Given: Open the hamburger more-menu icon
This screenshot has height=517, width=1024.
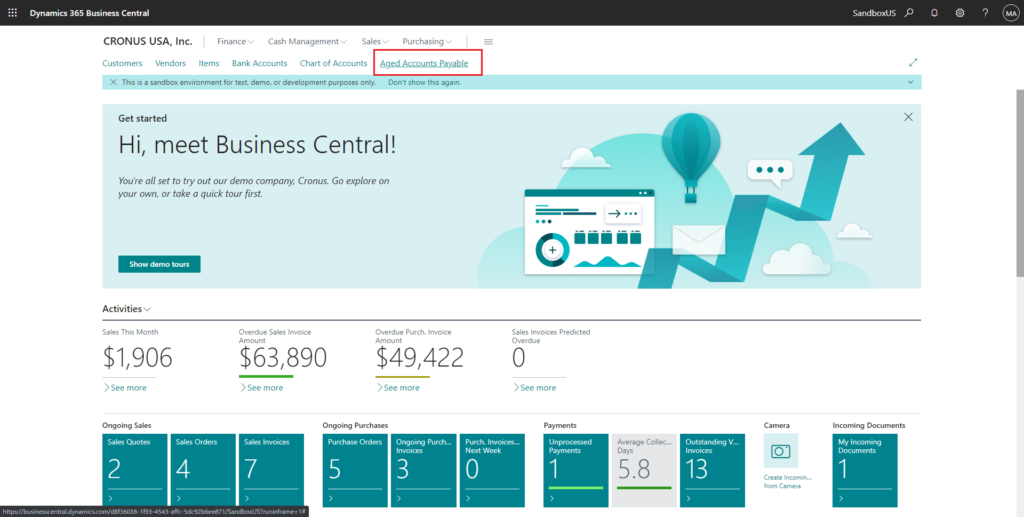Looking at the screenshot, I should click(488, 41).
